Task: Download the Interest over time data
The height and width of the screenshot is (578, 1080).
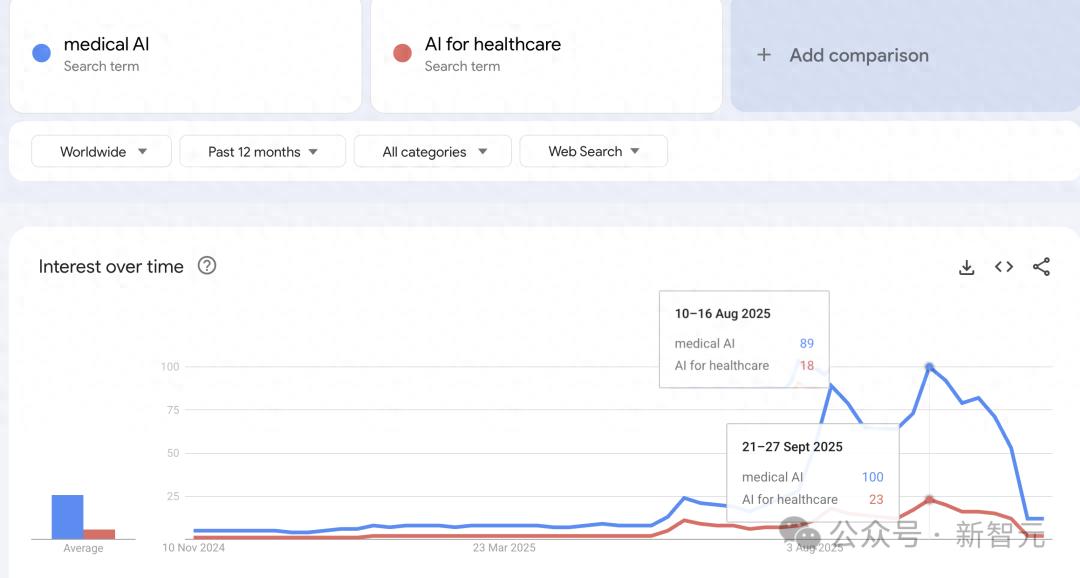Action: coord(966,267)
